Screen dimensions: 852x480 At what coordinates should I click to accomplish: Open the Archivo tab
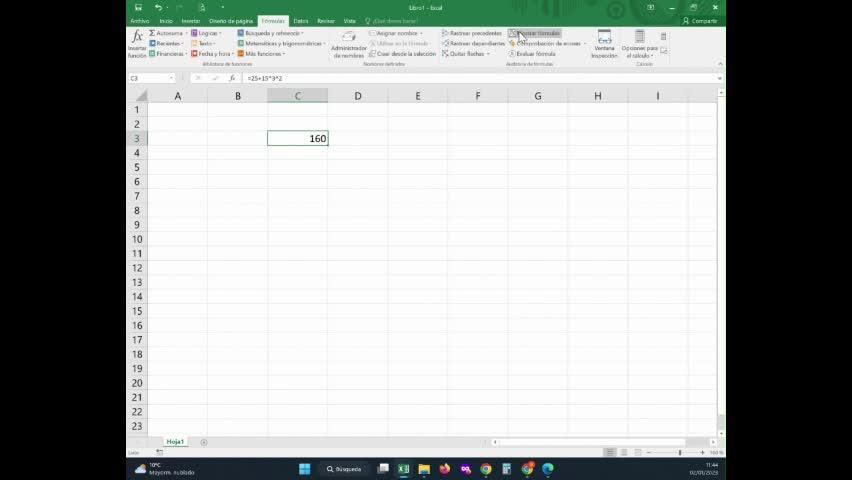click(x=140, y=21)
